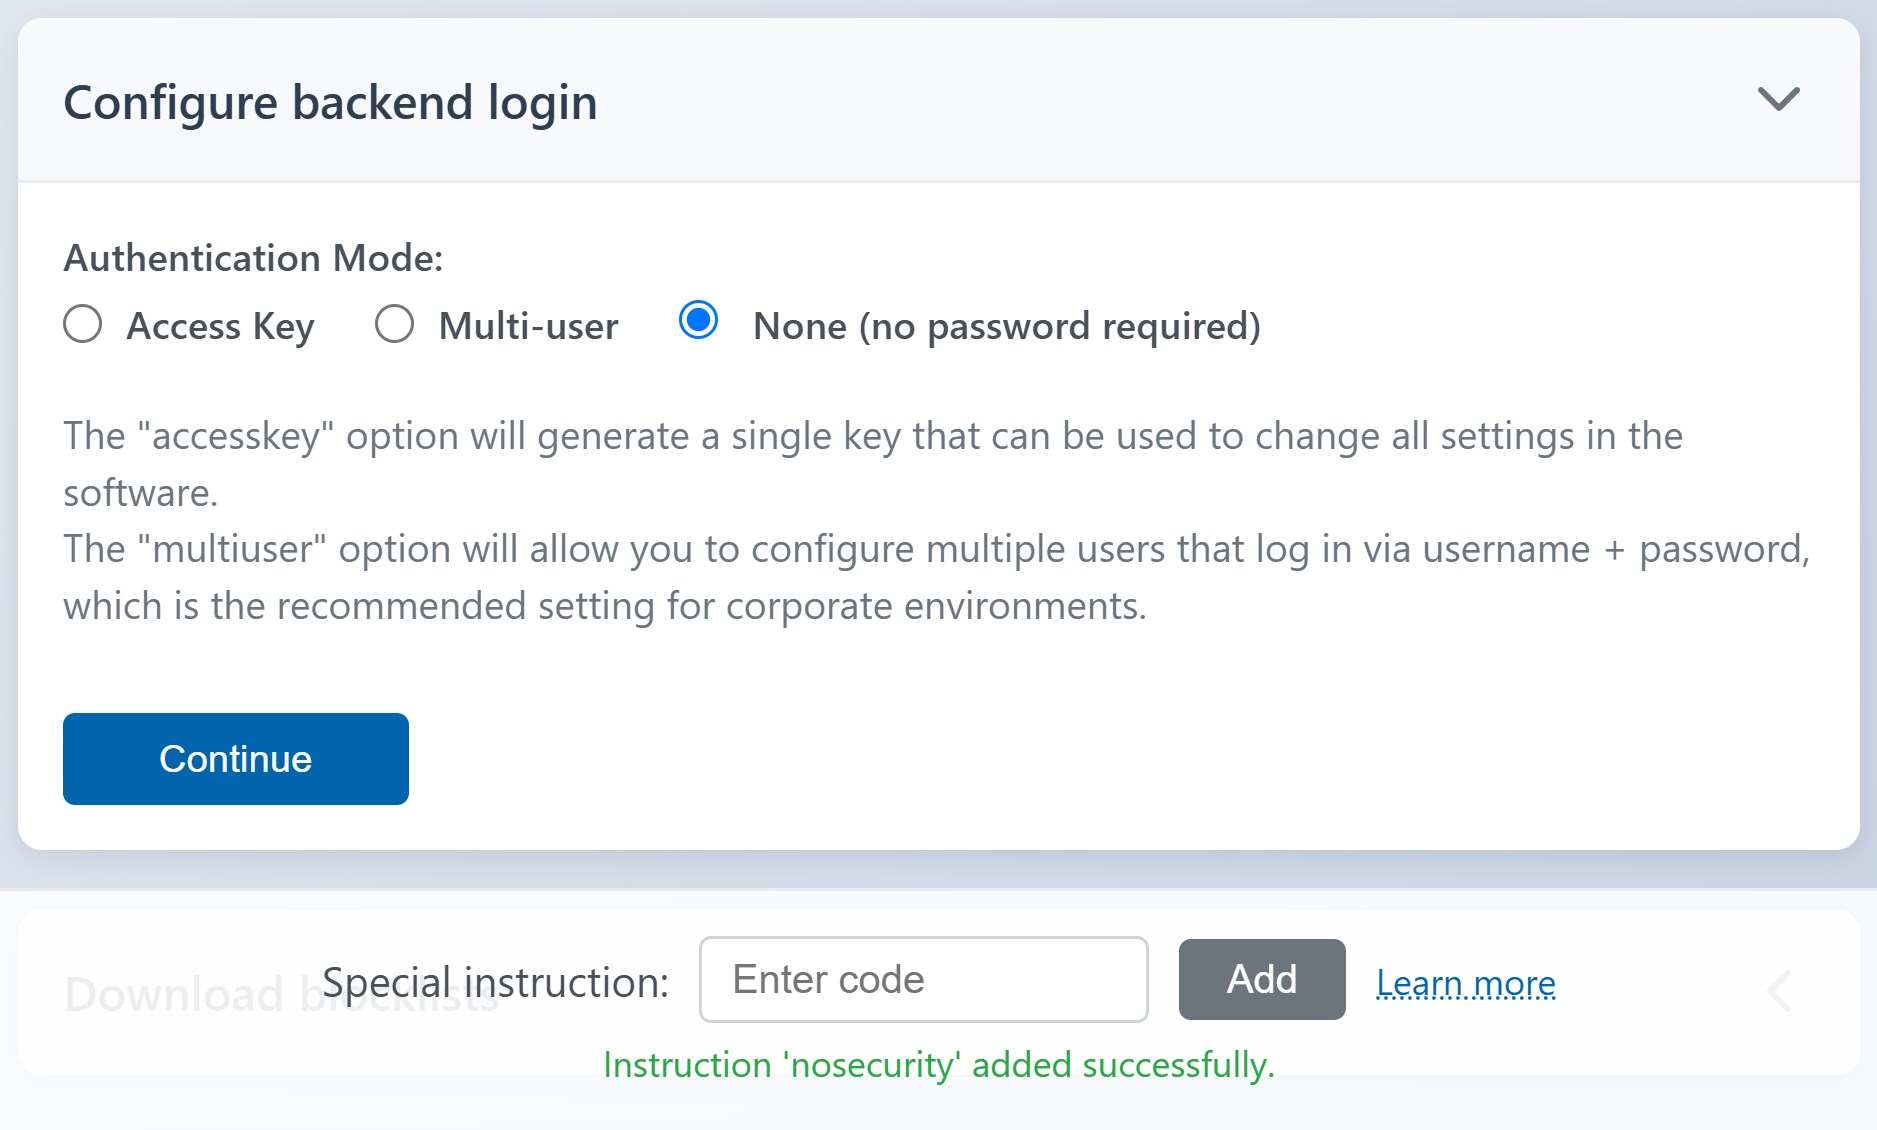Select the Access Key authentication mode
This screenshot has width=1877, height=1130.
click(83, 324)
